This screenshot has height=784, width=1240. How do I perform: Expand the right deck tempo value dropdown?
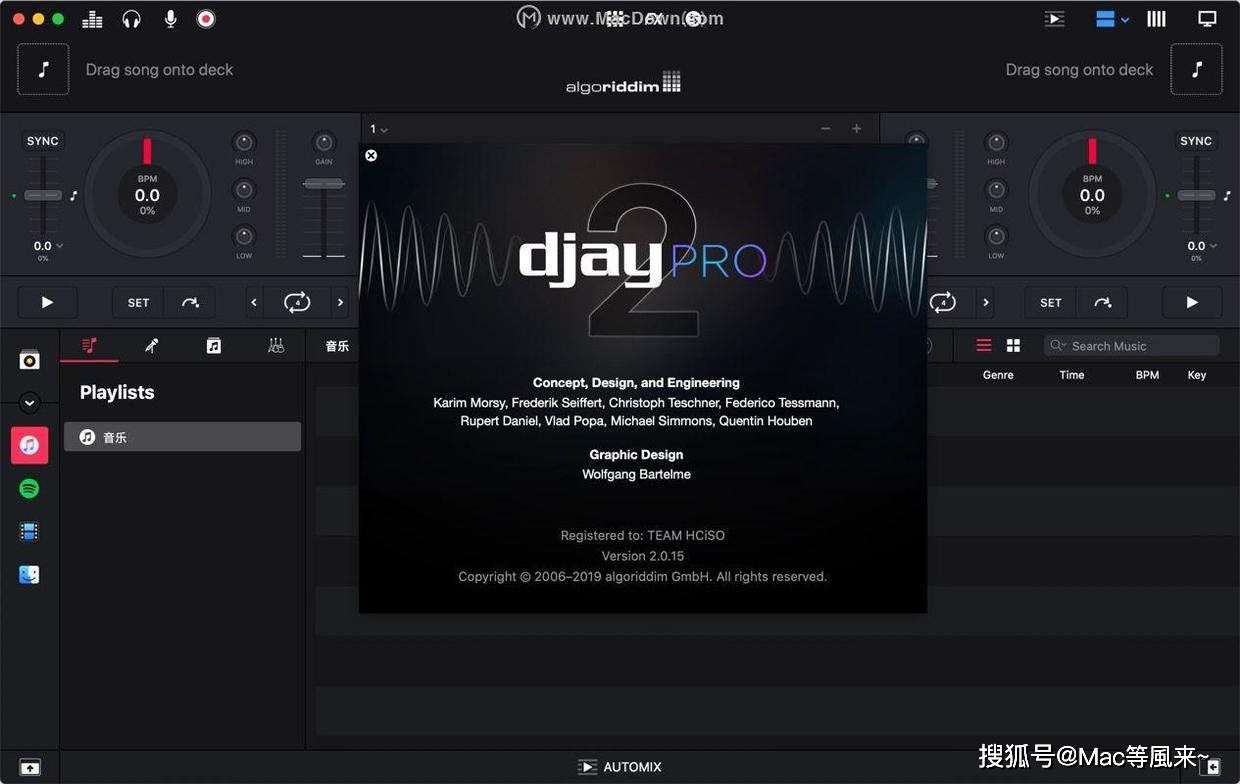pyautogui.click(x=1203, y=246)
